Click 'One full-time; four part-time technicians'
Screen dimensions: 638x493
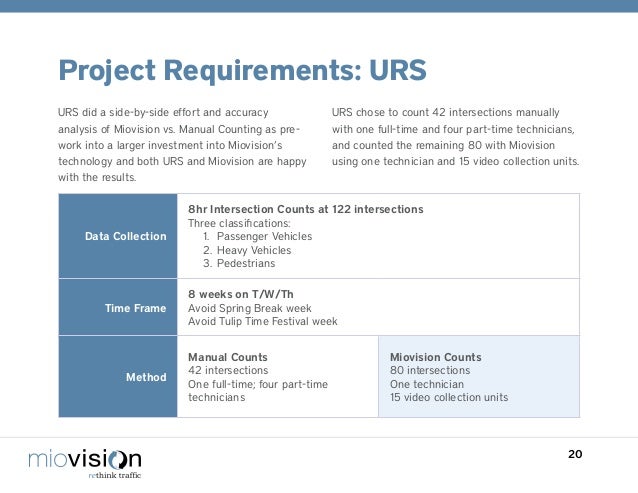pos(258,390)
